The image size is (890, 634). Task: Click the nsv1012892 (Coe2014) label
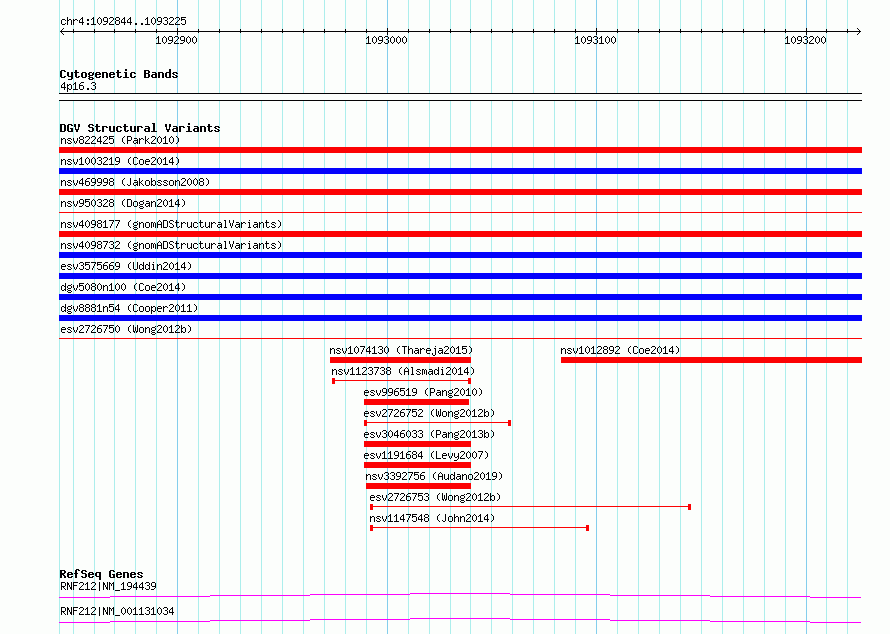620,350
